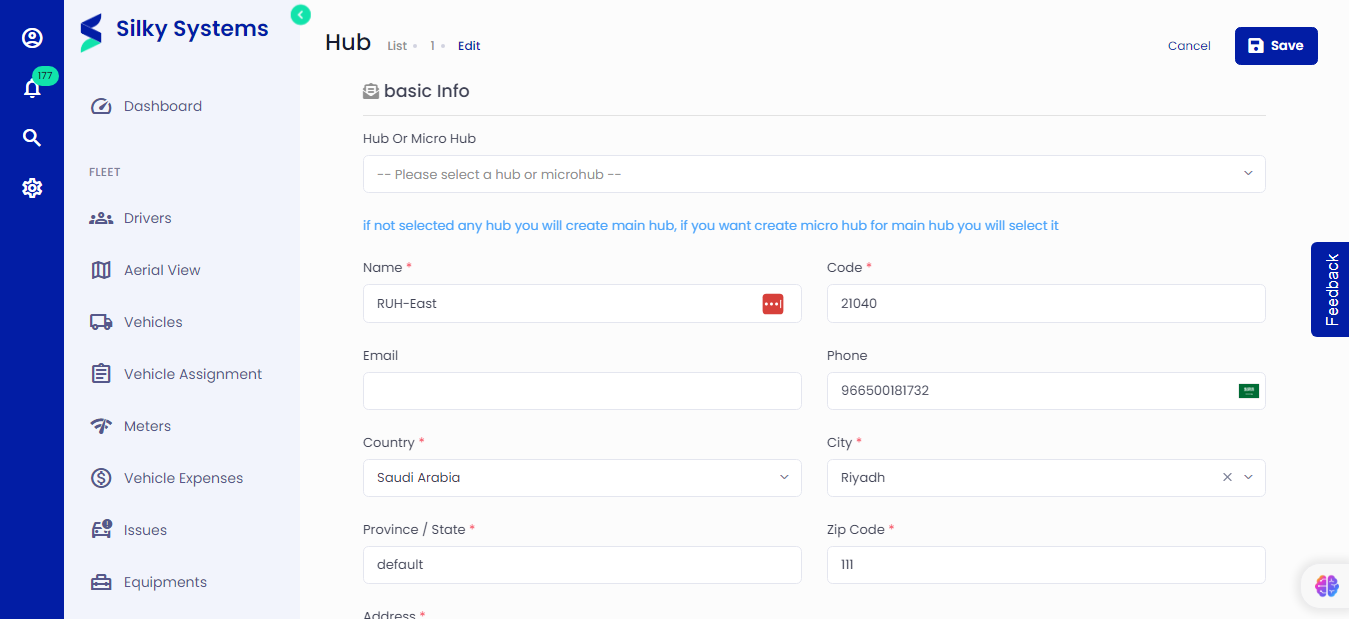Viewport: 1349px width, 619px height.
Task: Navigate to Drivers in the sidebar
Action: tap(147, 218)
